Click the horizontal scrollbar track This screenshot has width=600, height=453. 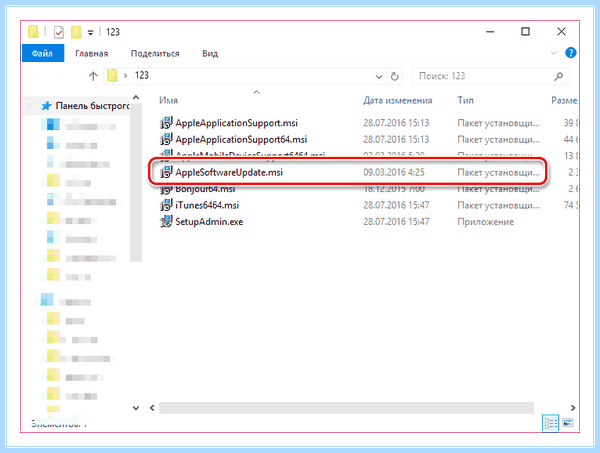(x=346, y=408)
